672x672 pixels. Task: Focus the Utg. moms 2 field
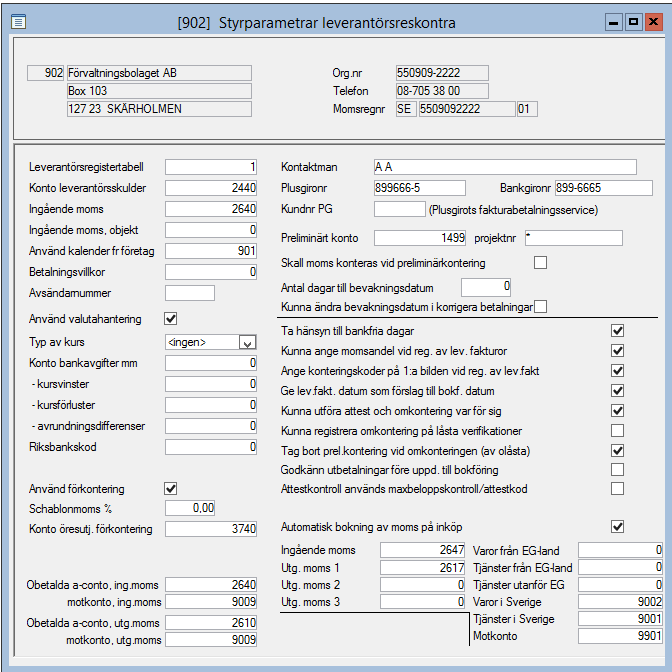[x=423, y=585]
